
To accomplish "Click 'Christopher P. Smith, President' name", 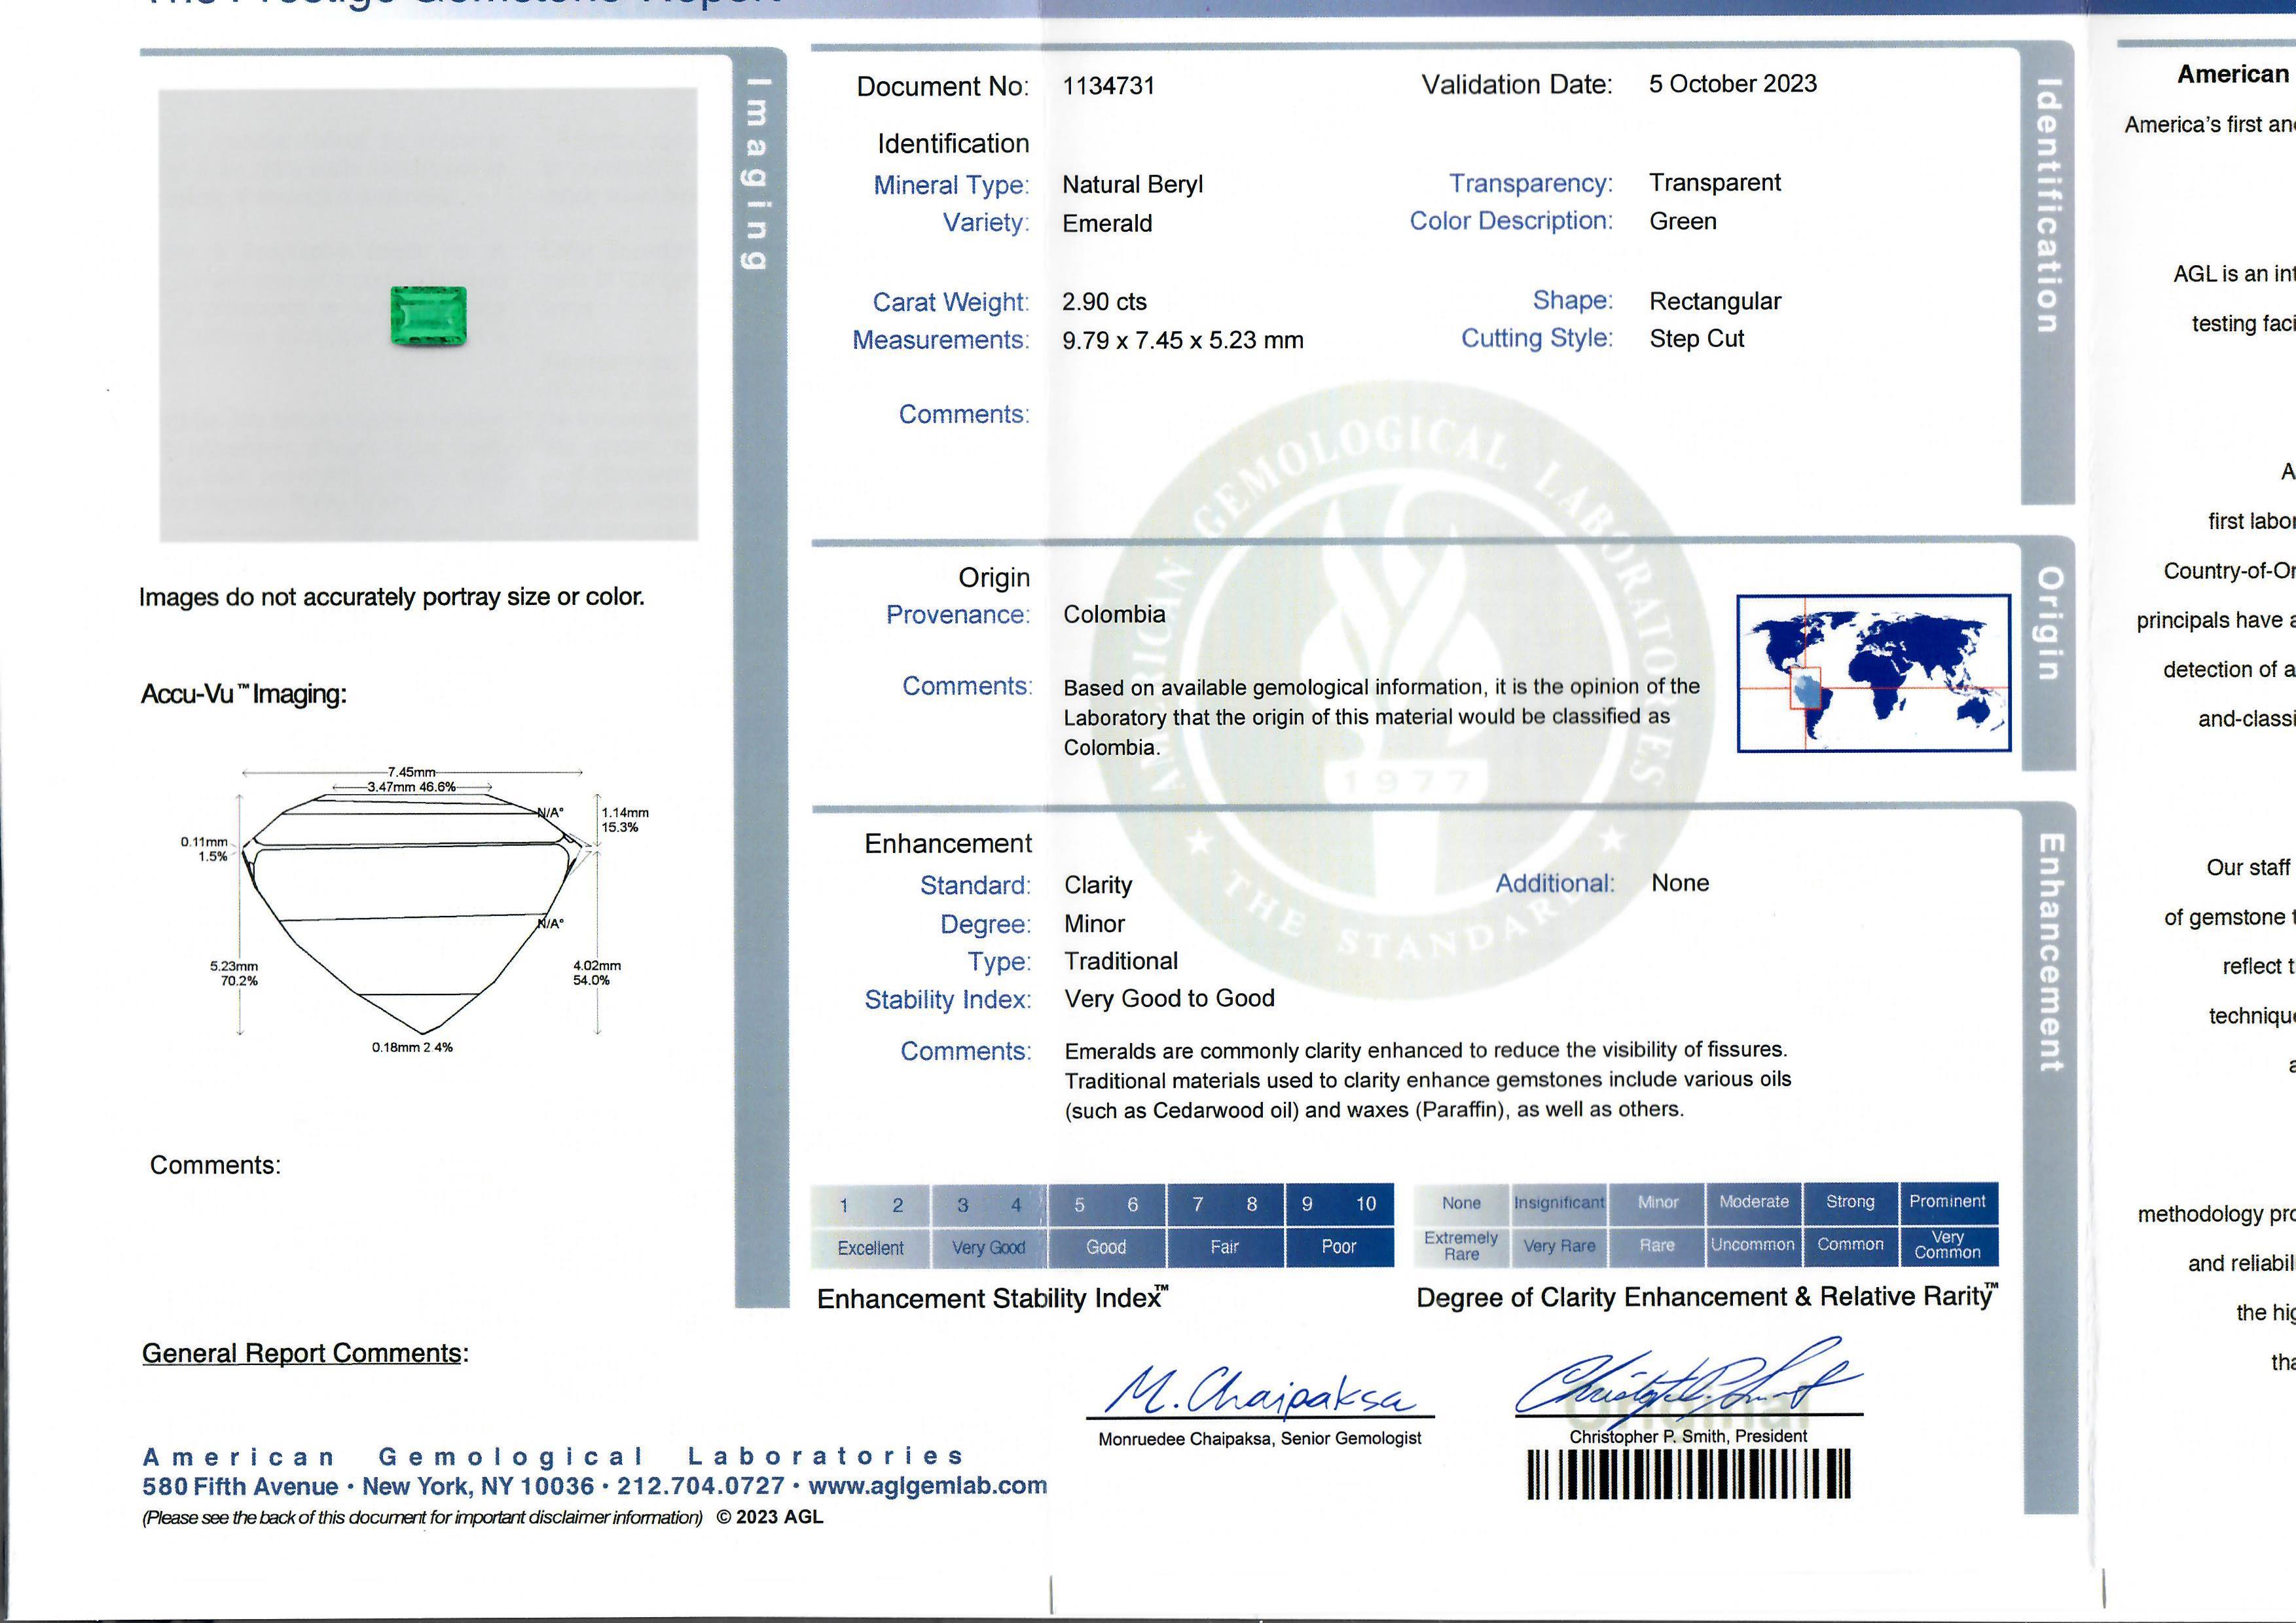I will pyautogui.click(x=1688, y=1437).
